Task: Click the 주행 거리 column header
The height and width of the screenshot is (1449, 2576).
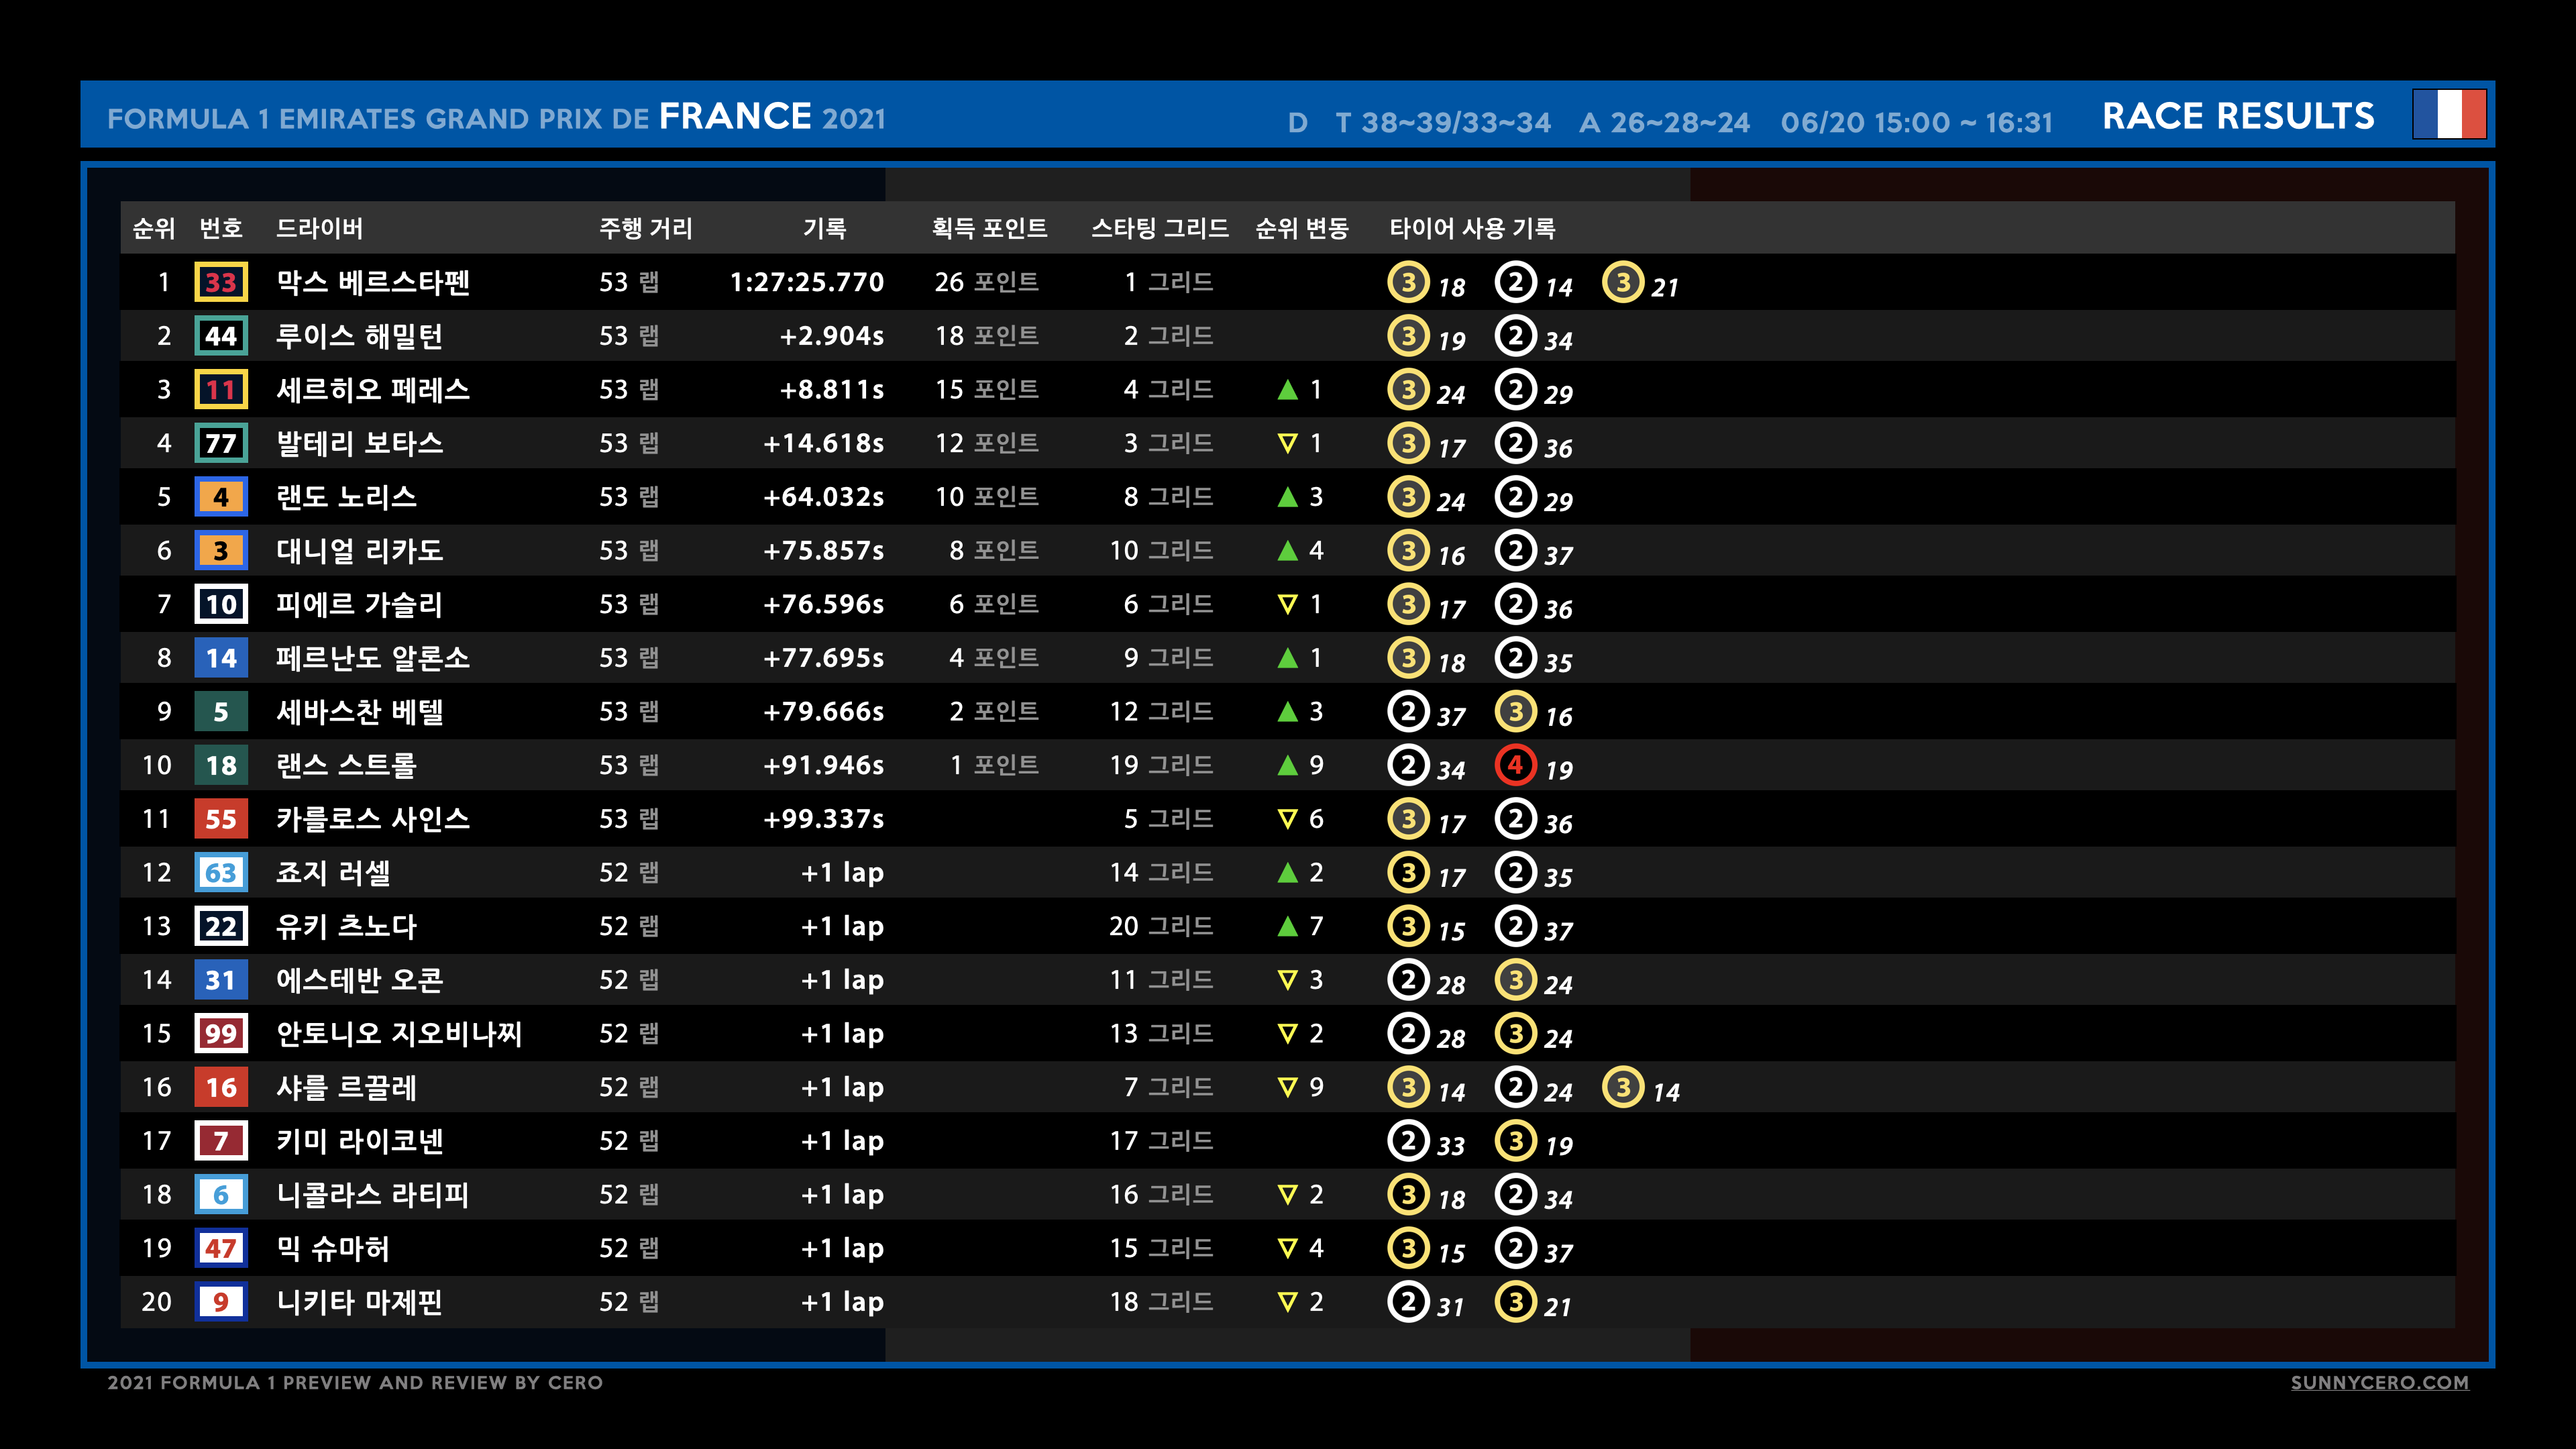Action: click(646, 228)
